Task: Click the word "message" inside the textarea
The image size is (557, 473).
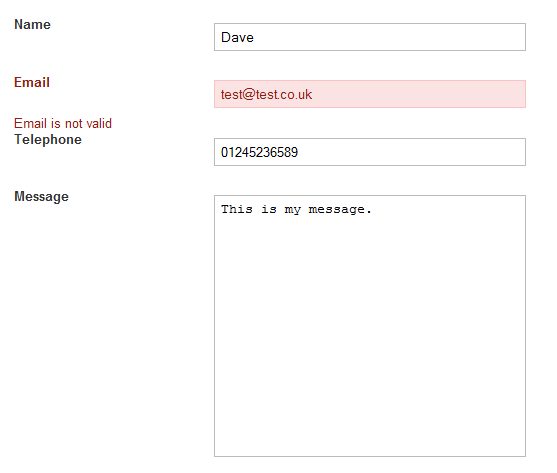Action: click(x=337, y=210)
